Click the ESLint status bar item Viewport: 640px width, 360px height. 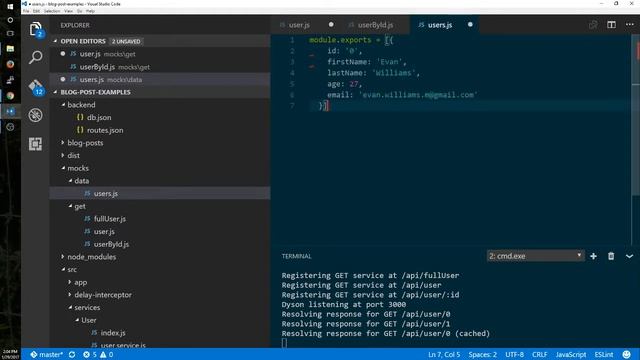click(604, 354)
